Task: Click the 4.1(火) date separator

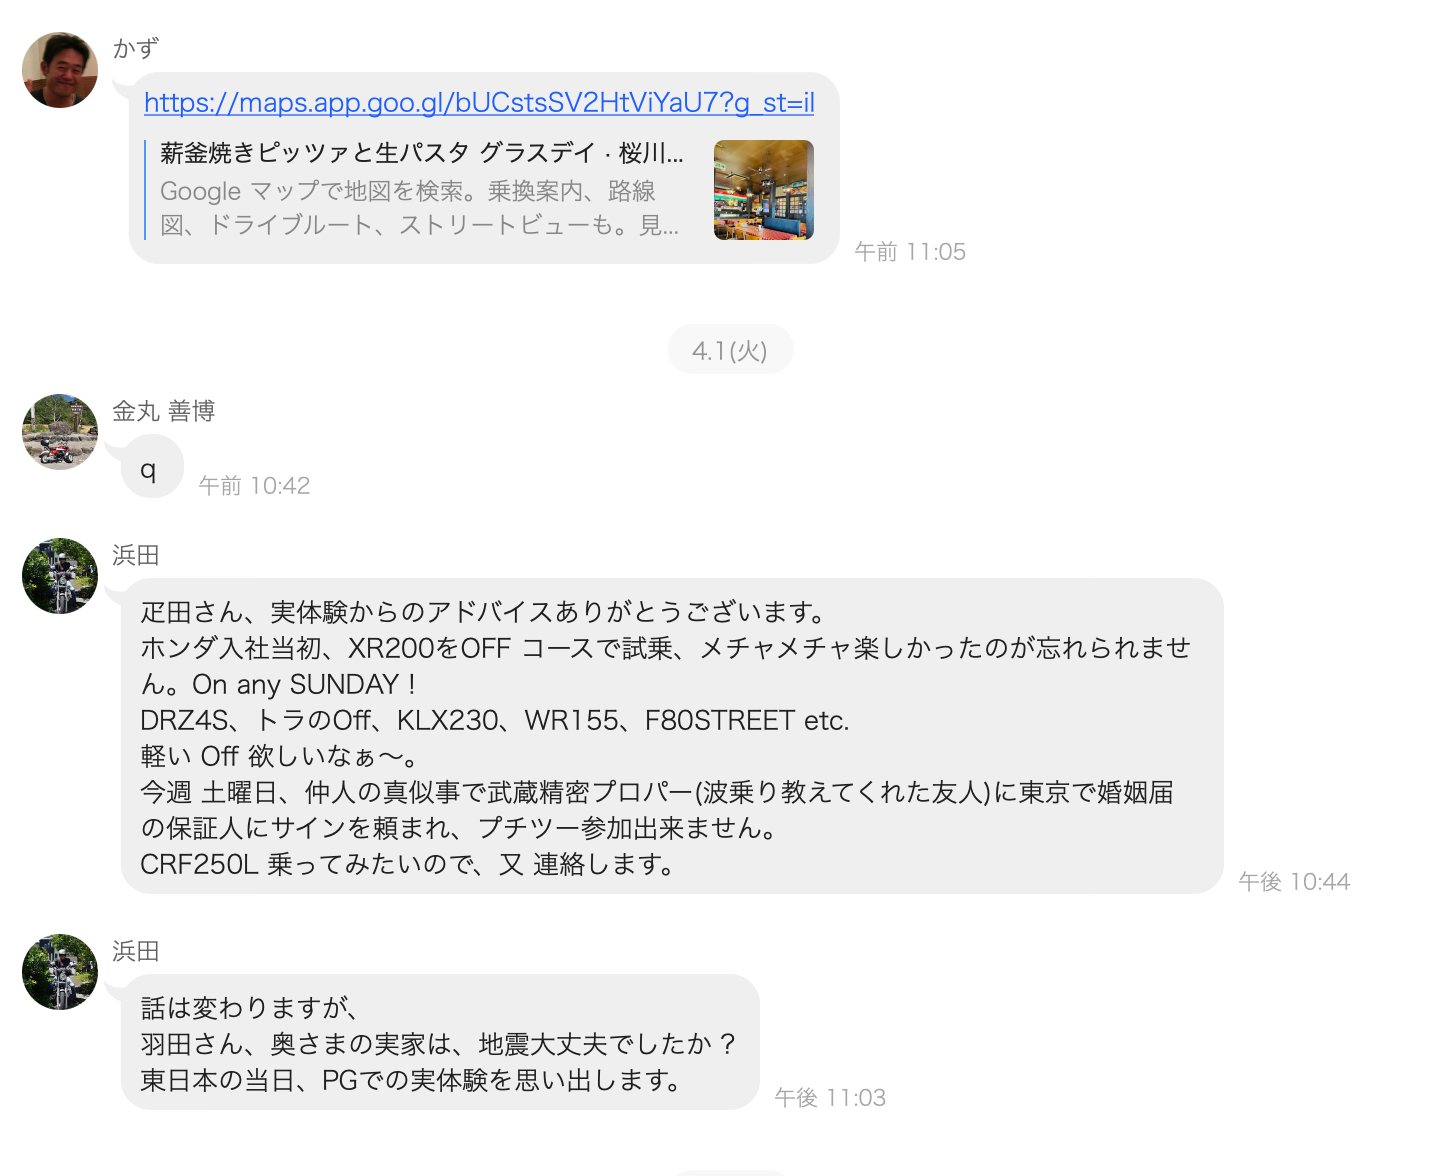Action: coord(730,350)
